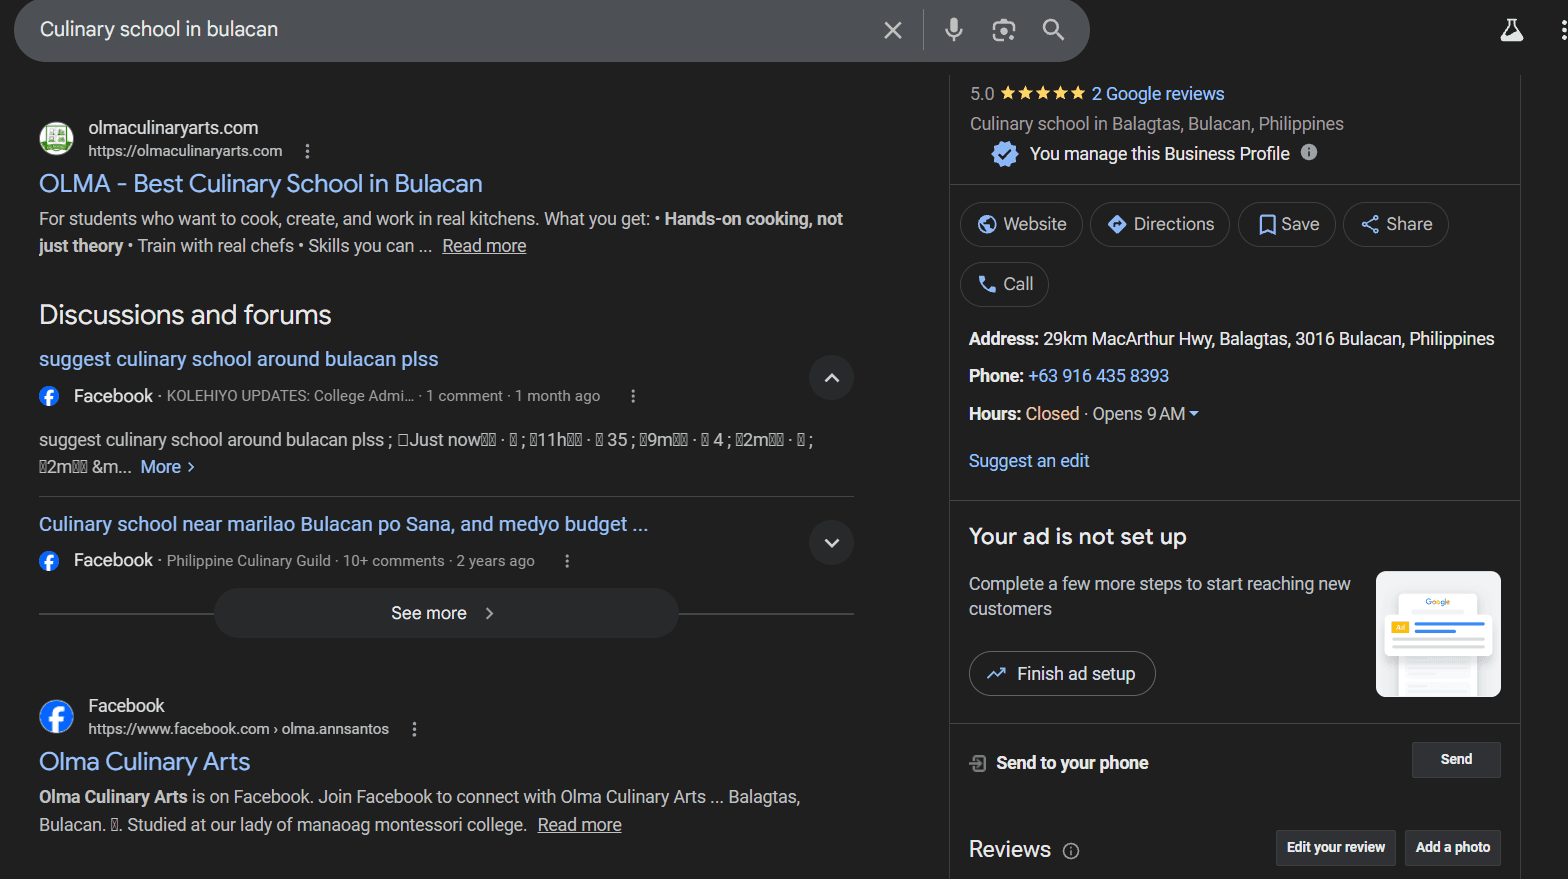Click the Google ad preview thumbnail
1568x879 pixels.
point(1438,634)
